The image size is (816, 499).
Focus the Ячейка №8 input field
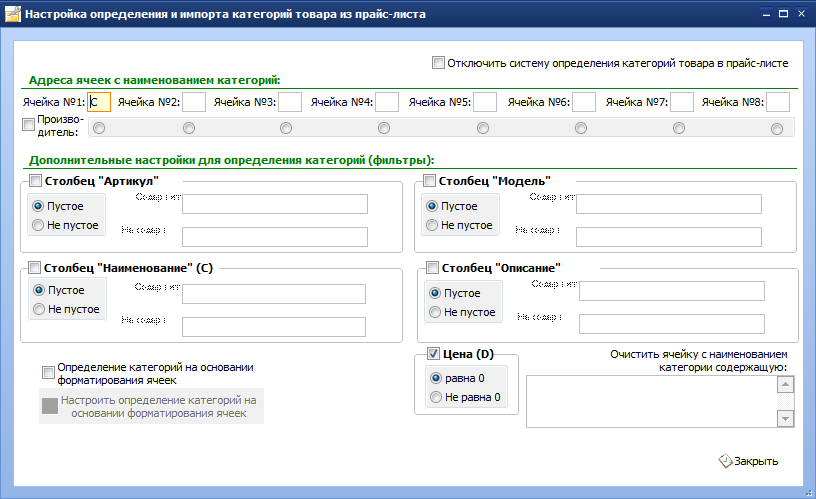[778, 102]
